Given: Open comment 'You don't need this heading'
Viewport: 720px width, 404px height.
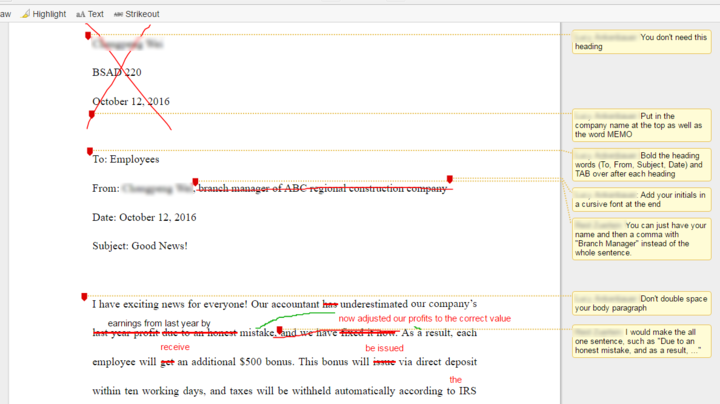Looking at the screenshot, I should click(x=641, y=42).
